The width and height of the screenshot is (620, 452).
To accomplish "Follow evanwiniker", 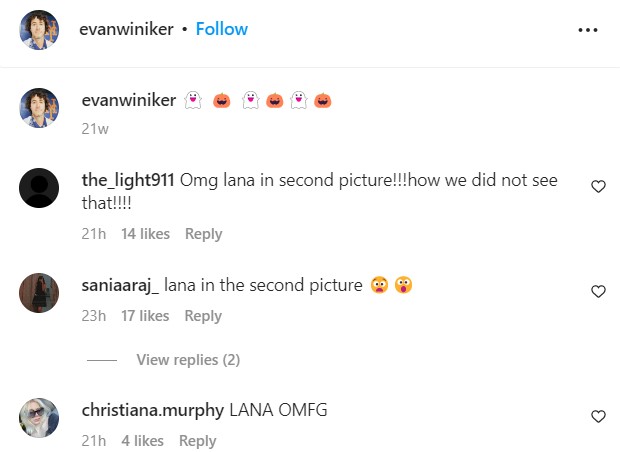I will (222, 29).
